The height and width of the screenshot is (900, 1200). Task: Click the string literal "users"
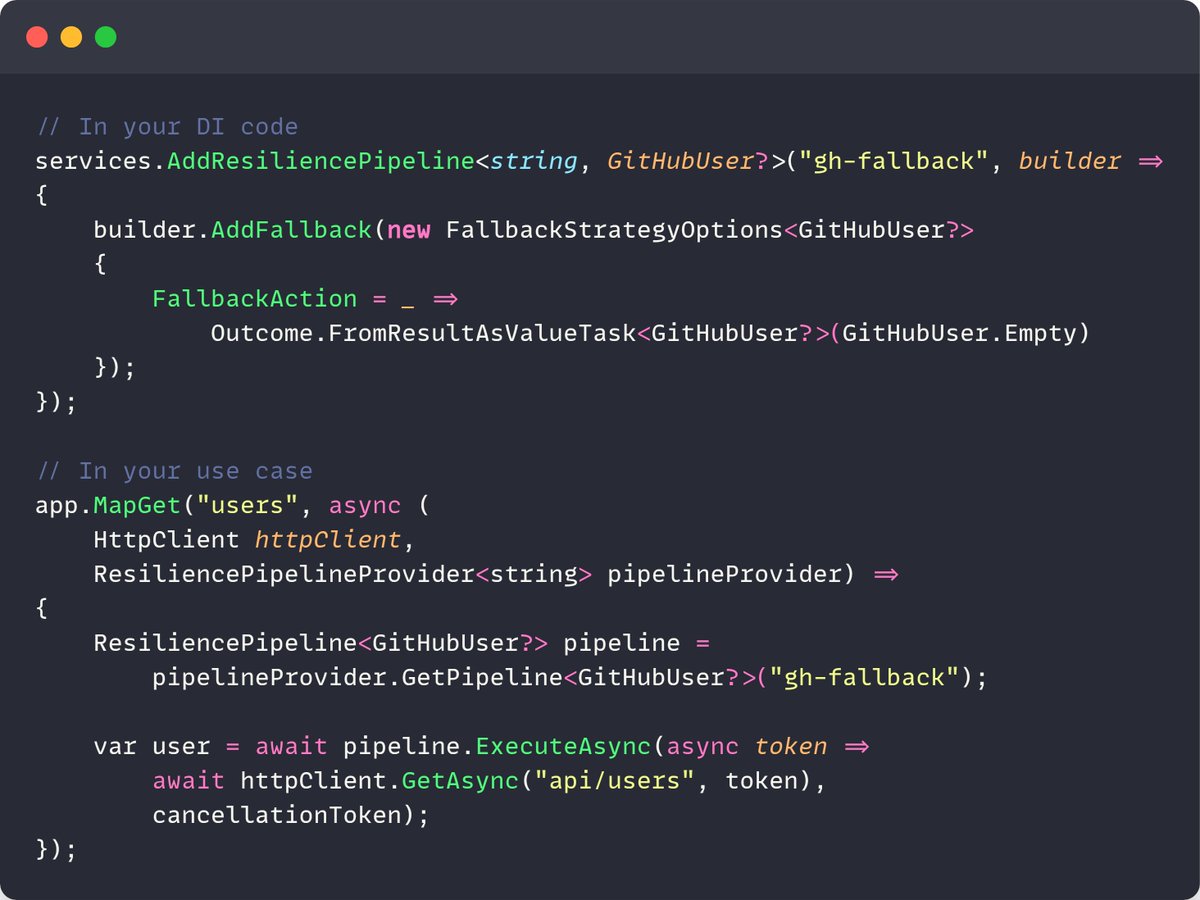tap(247, 505)
